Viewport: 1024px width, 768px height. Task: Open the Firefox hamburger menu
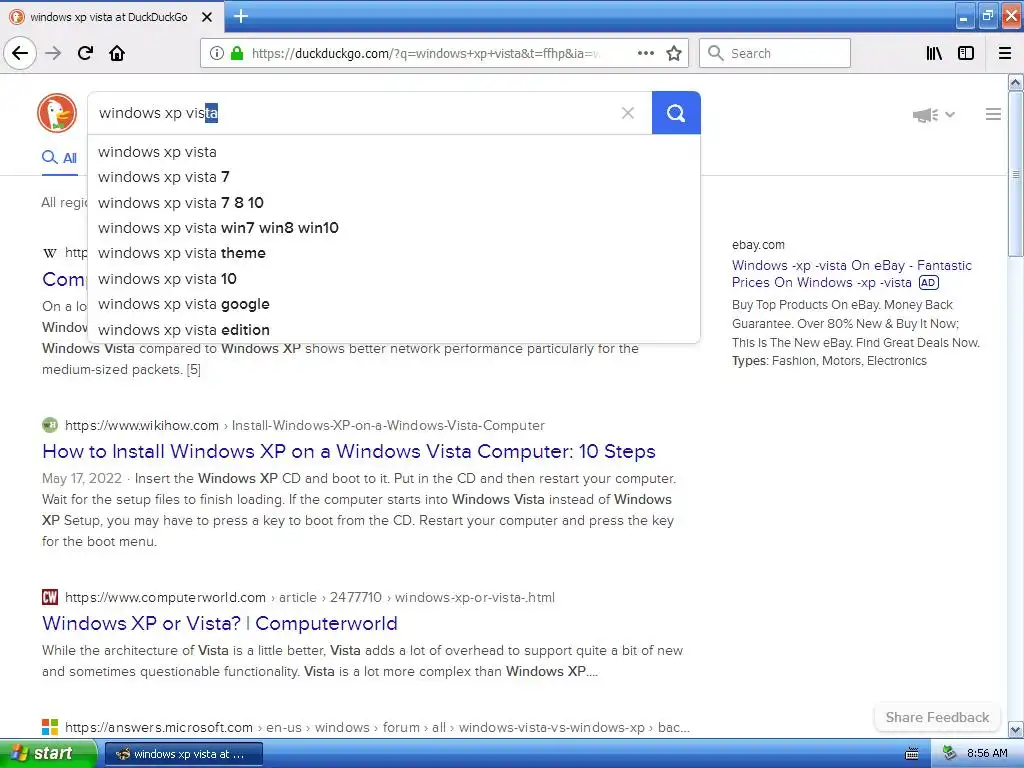click(x=1005, y=54)
